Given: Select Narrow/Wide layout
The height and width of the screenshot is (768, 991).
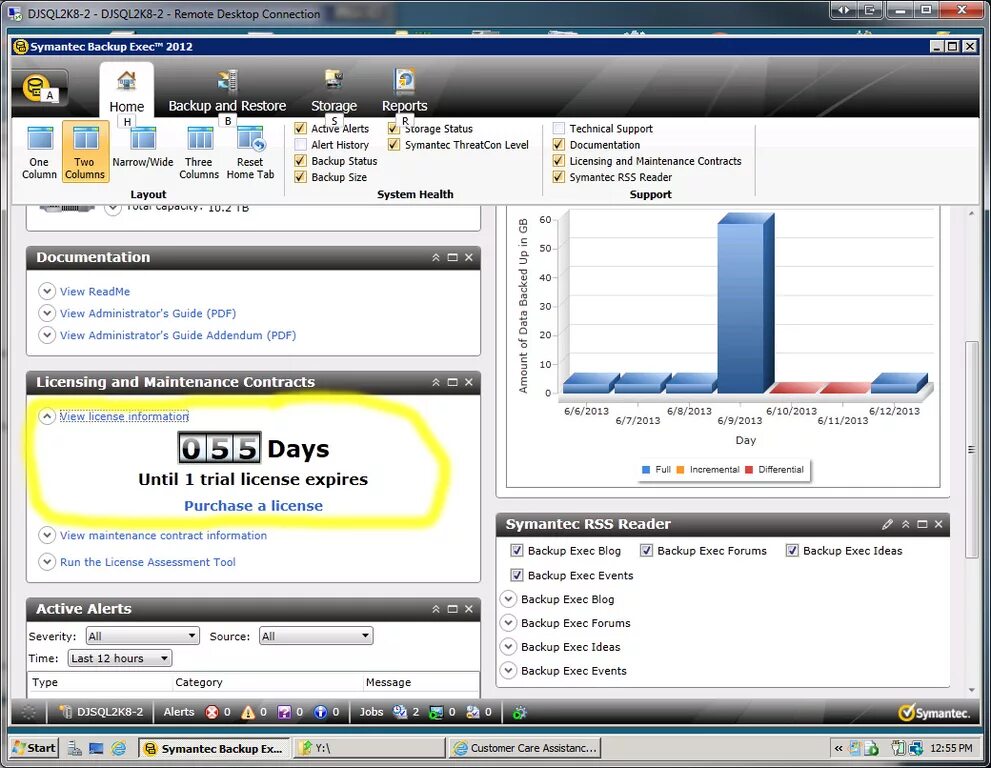Looking at the screenshot, I should [x=143, y=149].
